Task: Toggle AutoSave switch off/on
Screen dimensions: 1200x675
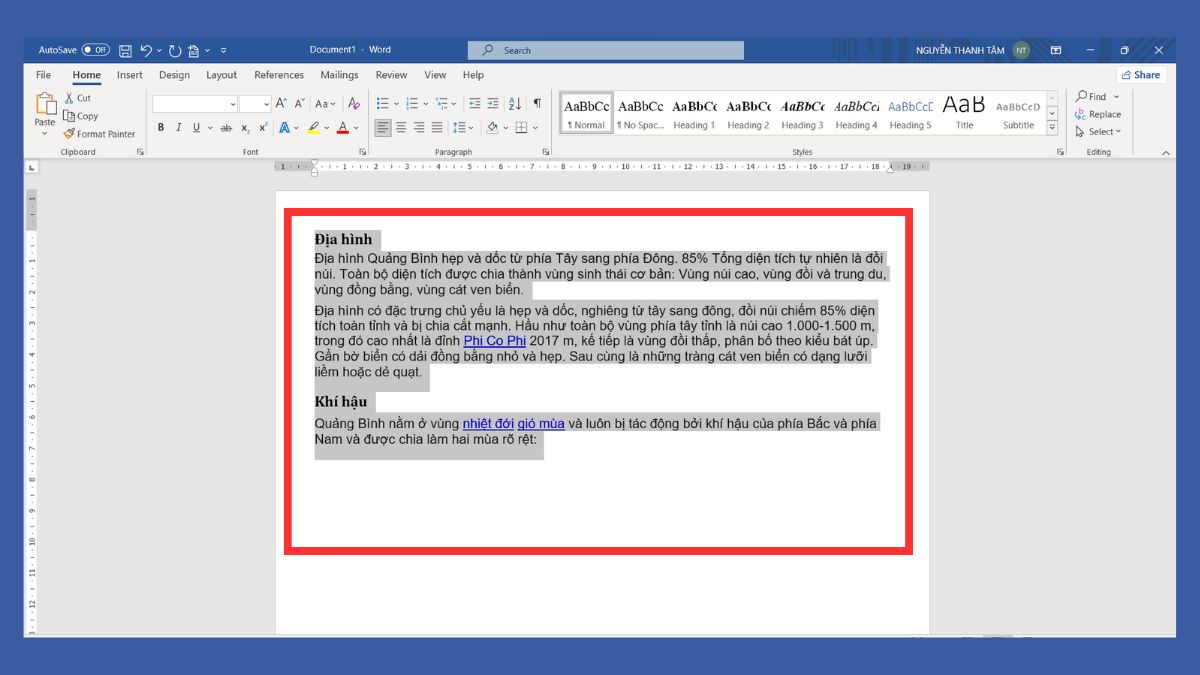Action: click(96, 50)
